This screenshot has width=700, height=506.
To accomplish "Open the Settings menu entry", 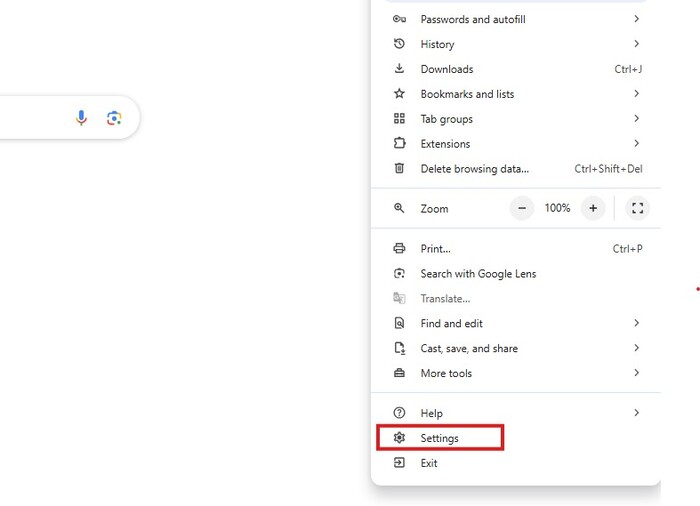I will pyautogui.click(x=516, y=438).
